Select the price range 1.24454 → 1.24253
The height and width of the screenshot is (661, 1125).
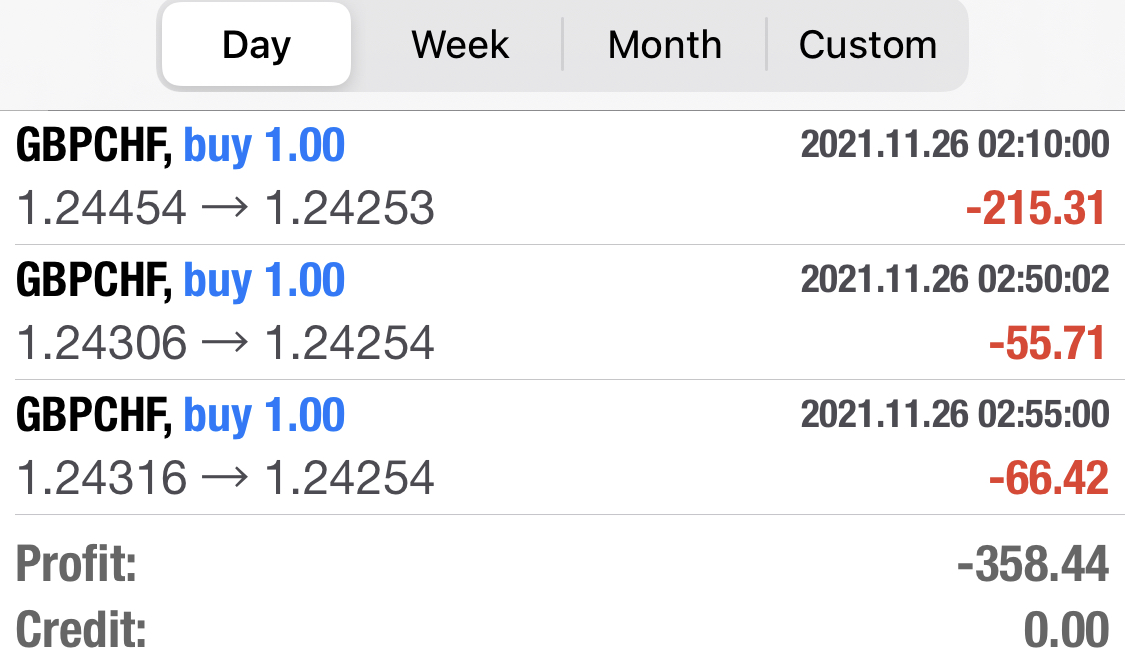(x=226, y=208)
